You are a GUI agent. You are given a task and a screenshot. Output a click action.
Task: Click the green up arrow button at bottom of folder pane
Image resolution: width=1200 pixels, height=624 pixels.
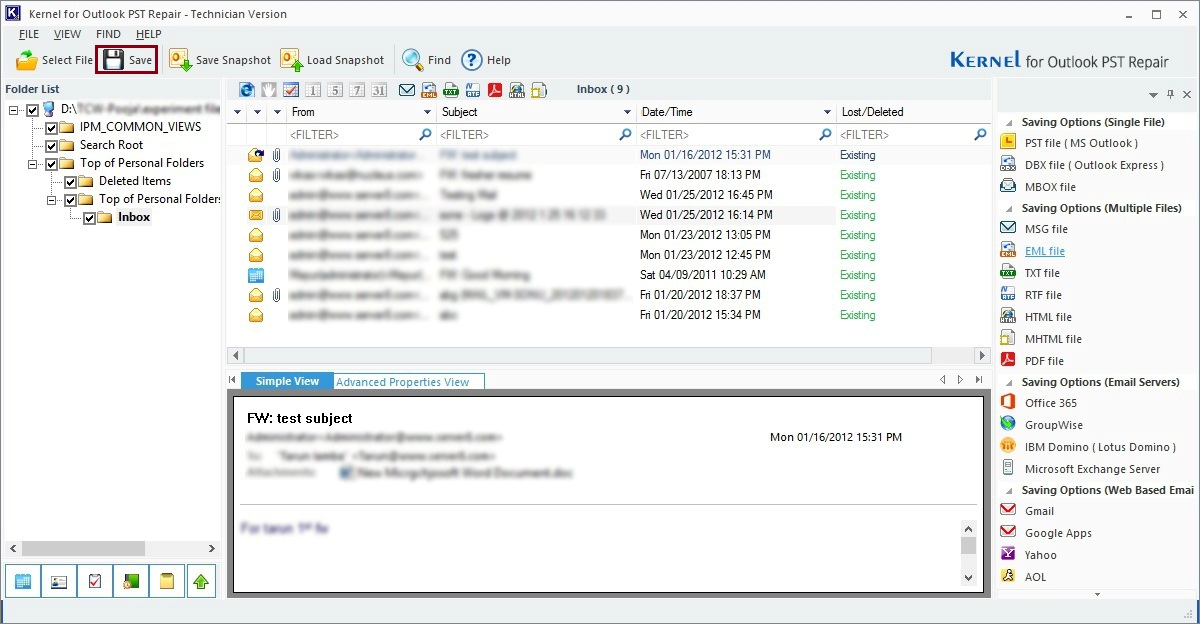point(202,581)
